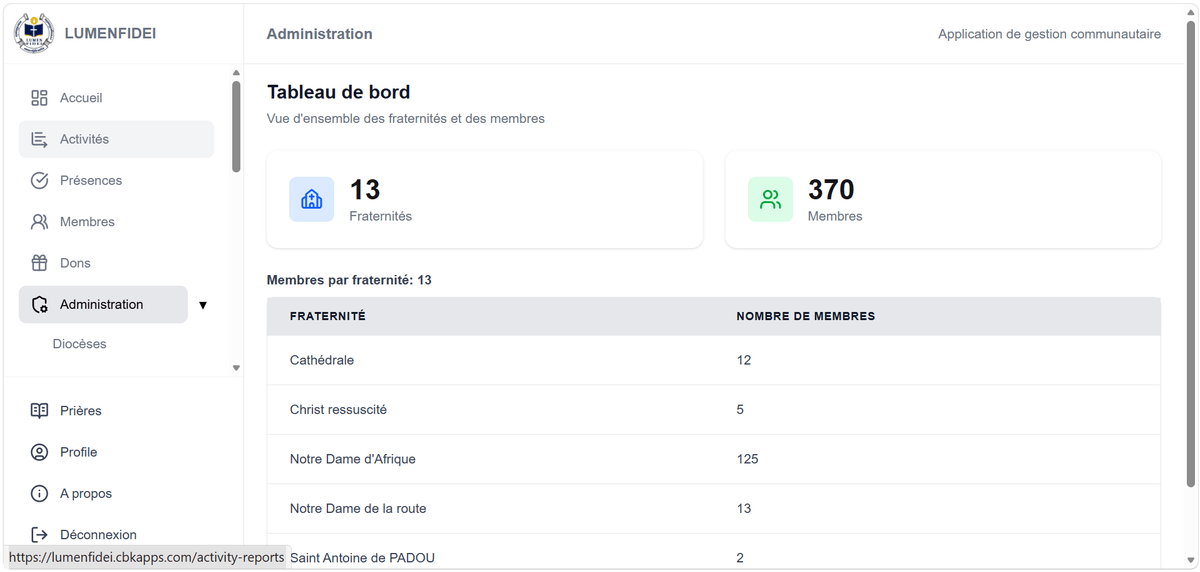Click 'Application de gestion communautaire' header text
This screenshot has height=572, width=1200.
1049,34
